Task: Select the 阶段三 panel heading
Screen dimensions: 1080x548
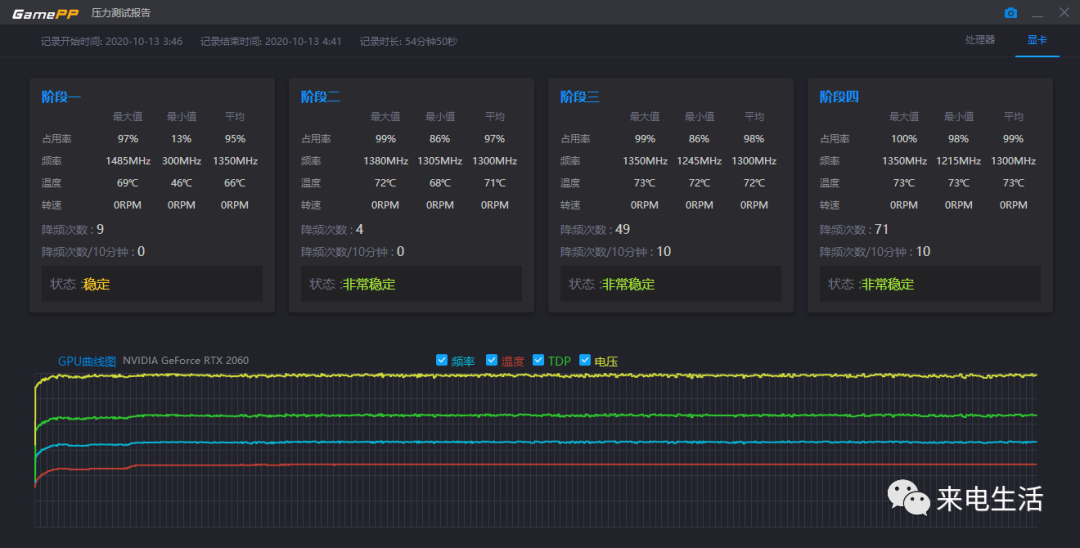Action: coord(580,97)
